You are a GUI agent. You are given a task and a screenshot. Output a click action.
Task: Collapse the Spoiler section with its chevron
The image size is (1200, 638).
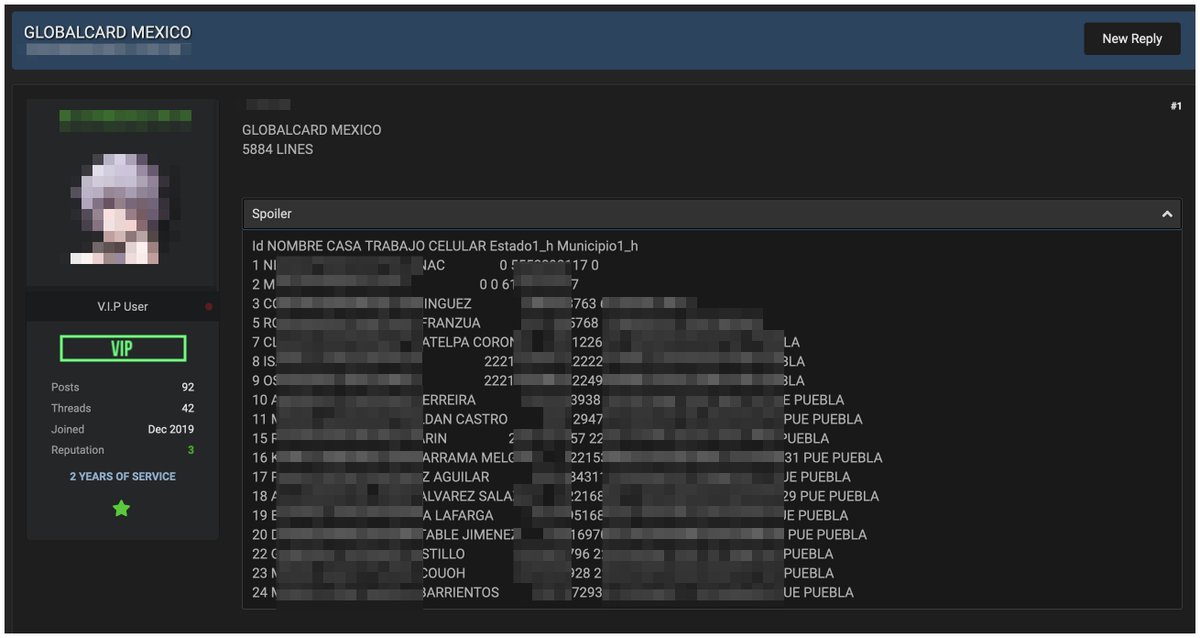click(x=1166, y=214)
